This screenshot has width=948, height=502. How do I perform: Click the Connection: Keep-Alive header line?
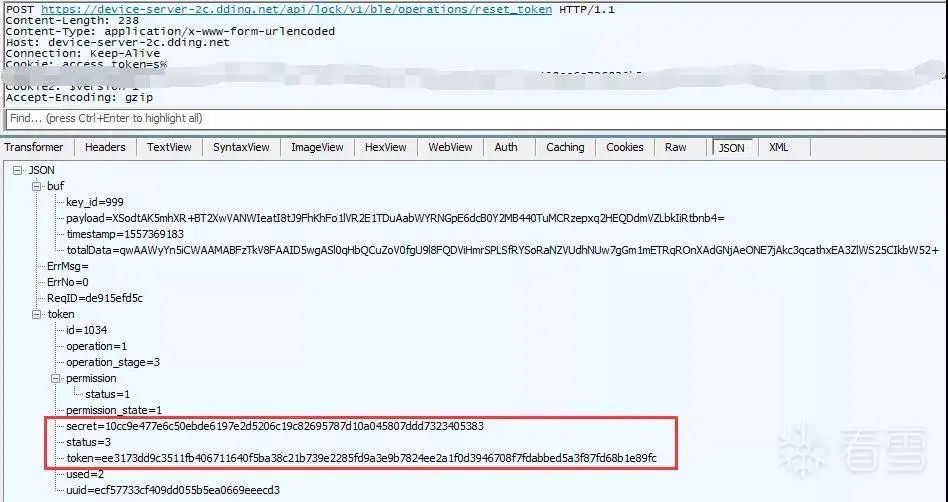coord(83,53)
